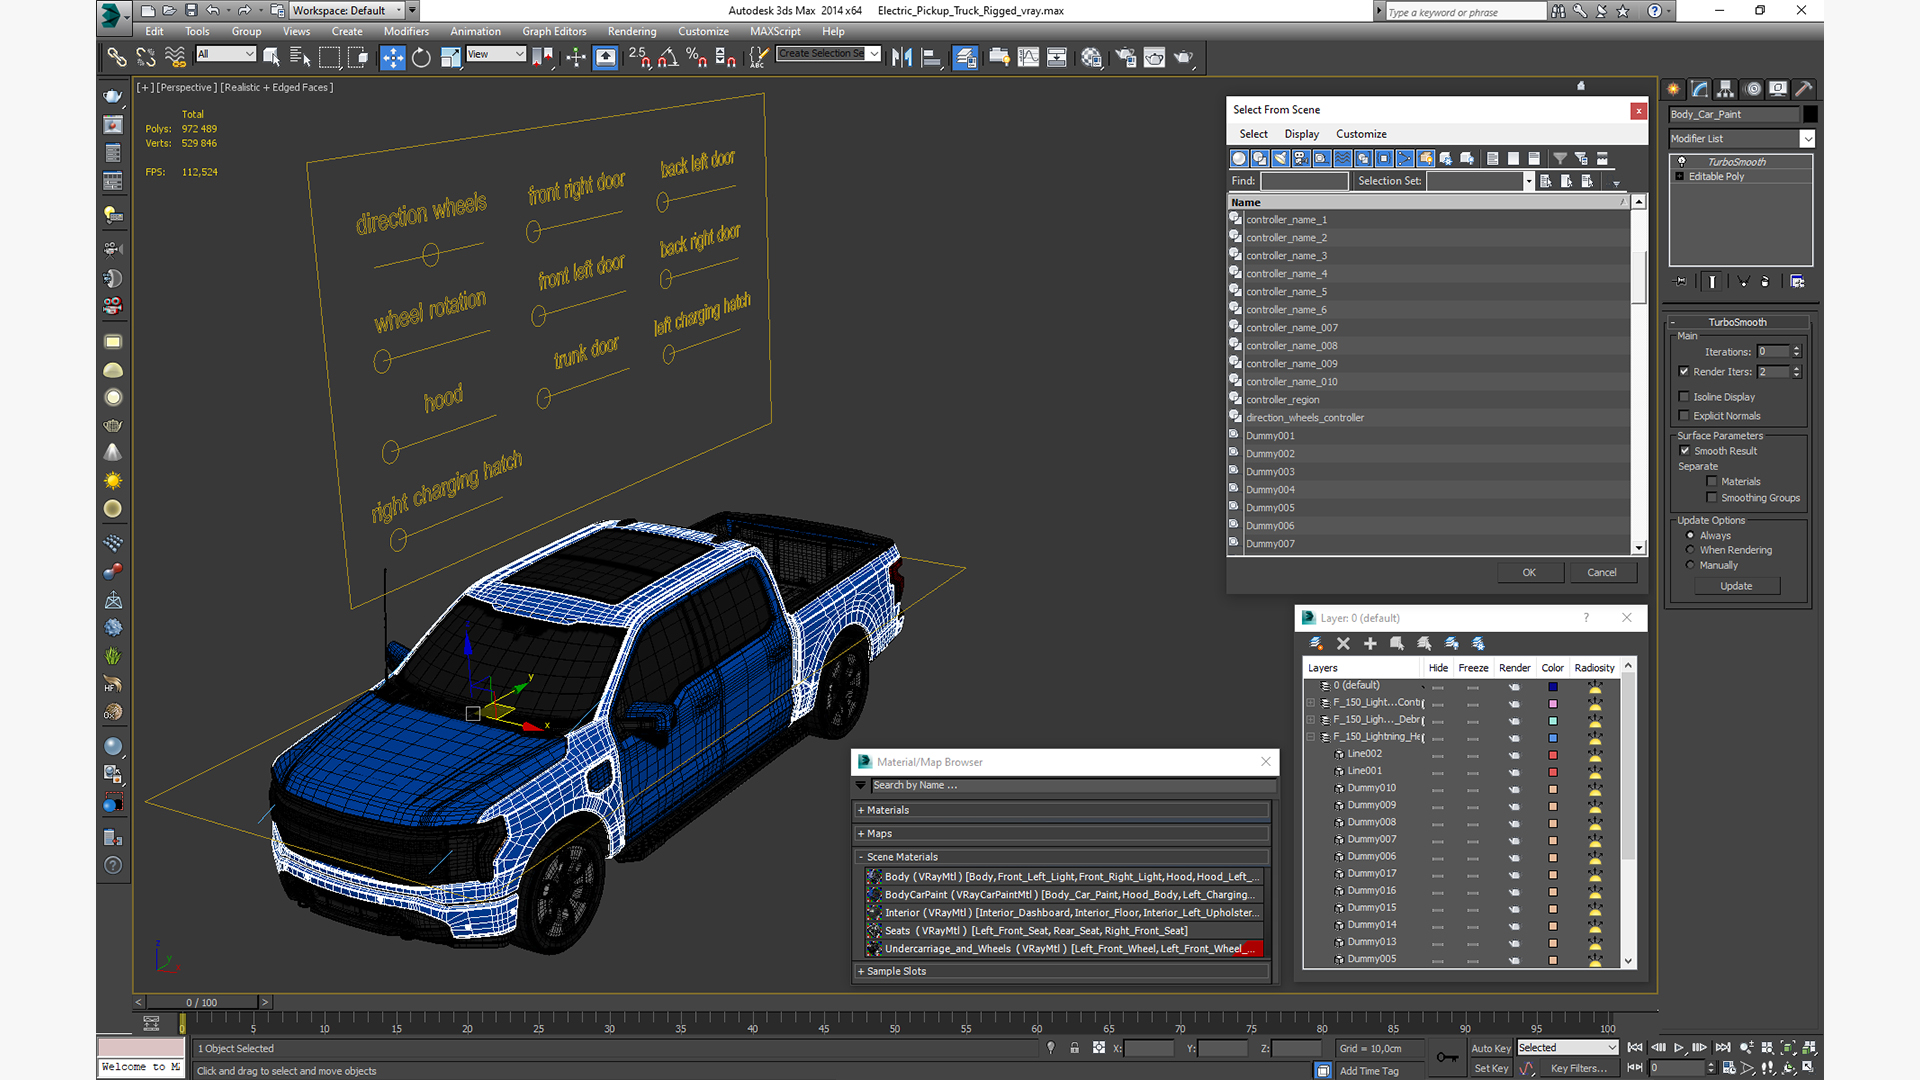Click the Find input field
This screenshot has width=1920, height=1080.
[x=1303, y=181]
